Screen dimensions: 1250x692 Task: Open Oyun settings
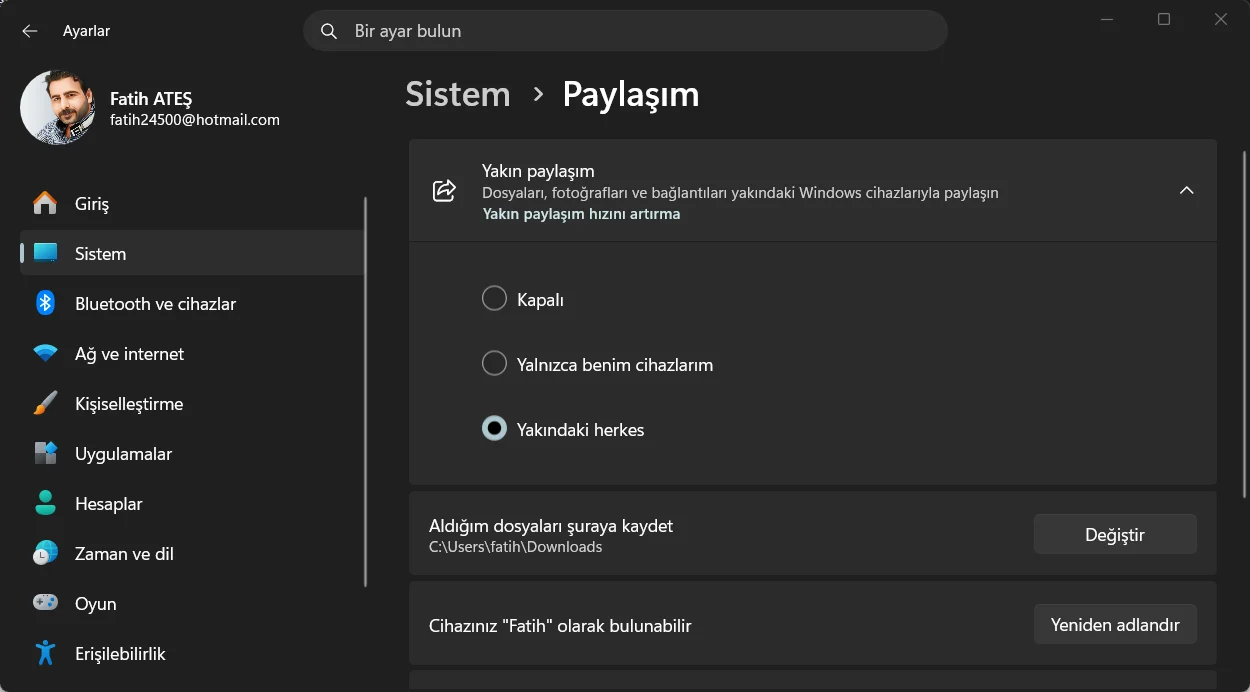point(192,603)
